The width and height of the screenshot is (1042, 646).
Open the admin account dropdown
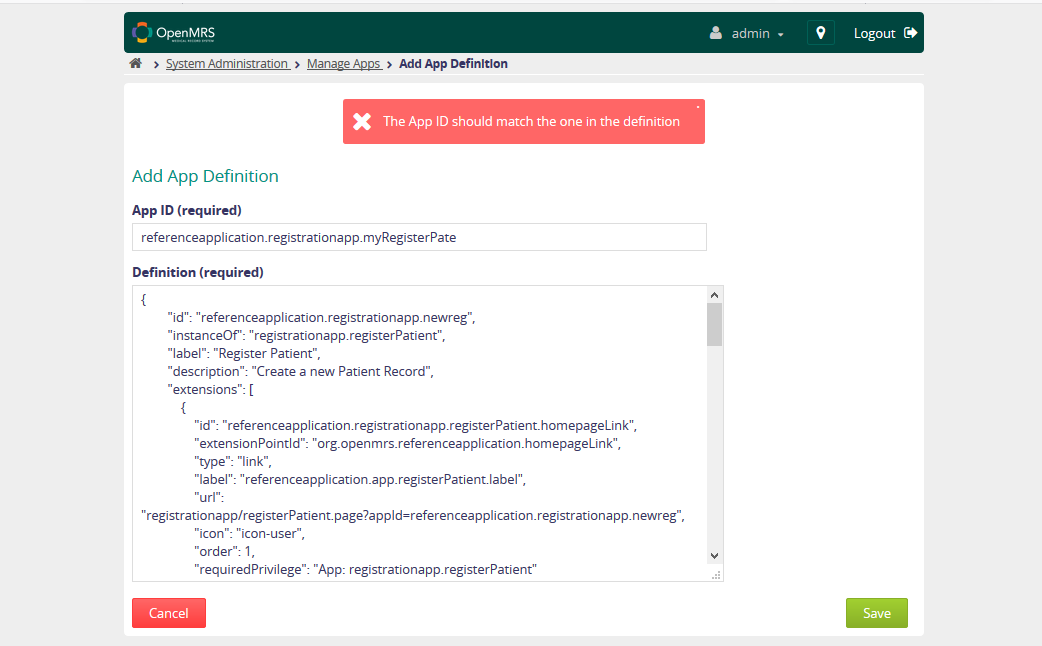[757, 33]
